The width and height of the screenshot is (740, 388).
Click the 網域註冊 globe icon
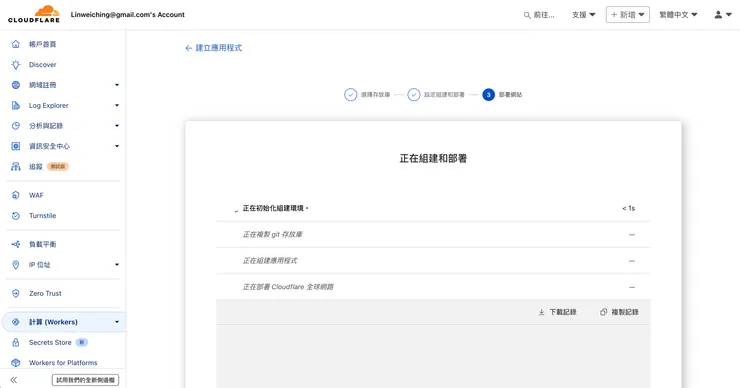16,85
